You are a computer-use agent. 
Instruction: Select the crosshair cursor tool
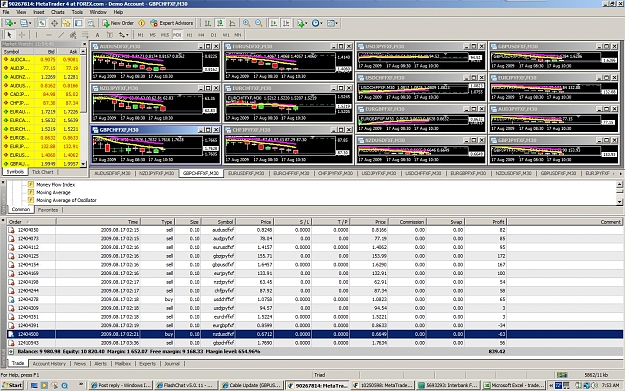(22, 35)
